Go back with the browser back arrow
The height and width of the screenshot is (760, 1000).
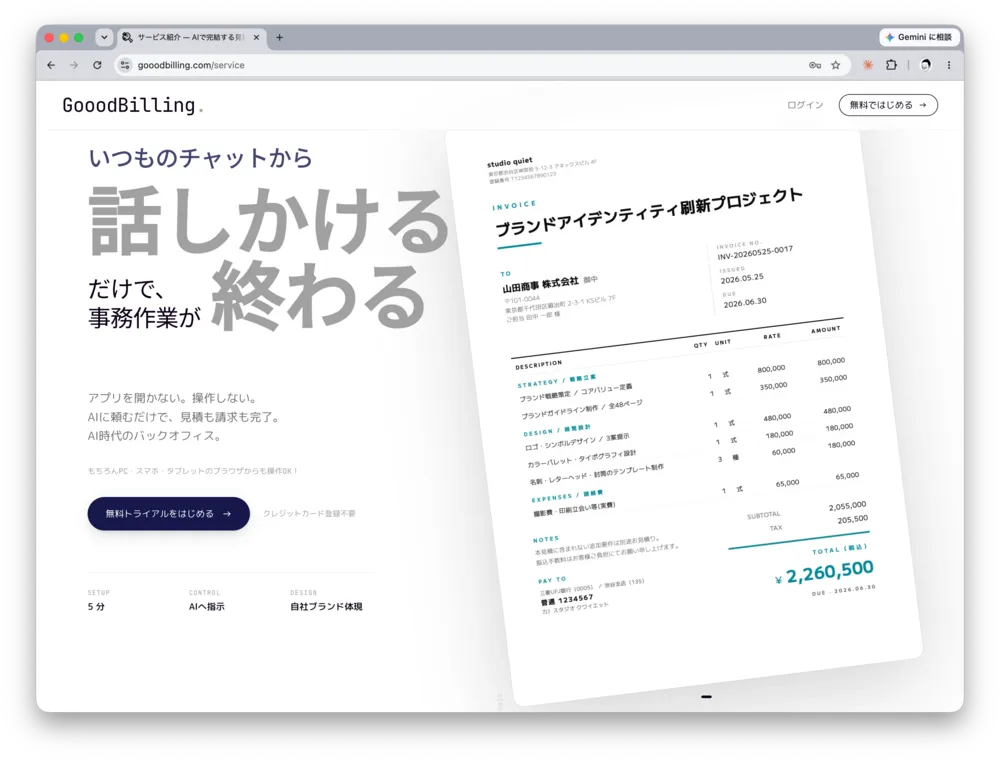(51, 65)
